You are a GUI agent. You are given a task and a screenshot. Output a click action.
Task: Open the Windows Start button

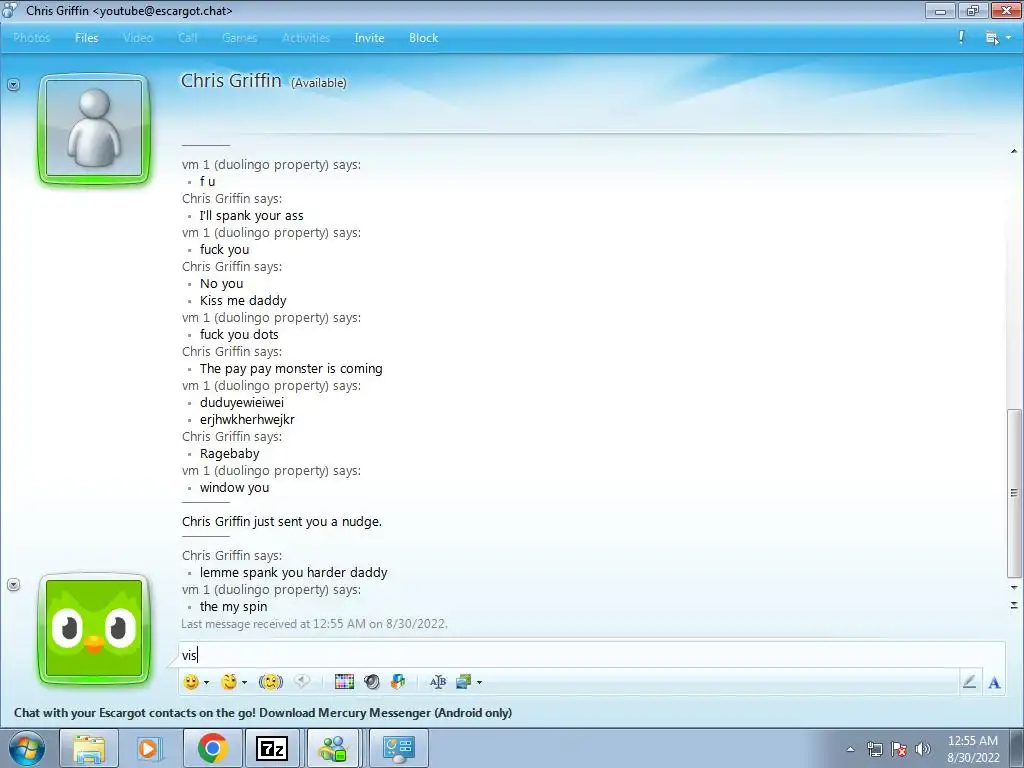click(x=27, y=748)
